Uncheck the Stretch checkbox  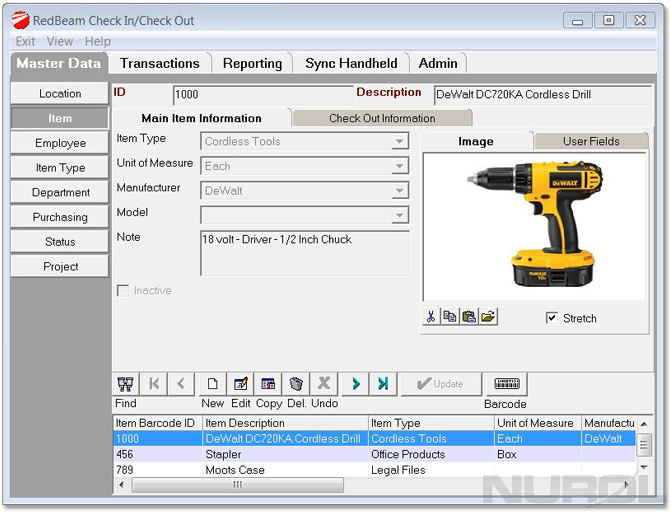coord(552,318)
